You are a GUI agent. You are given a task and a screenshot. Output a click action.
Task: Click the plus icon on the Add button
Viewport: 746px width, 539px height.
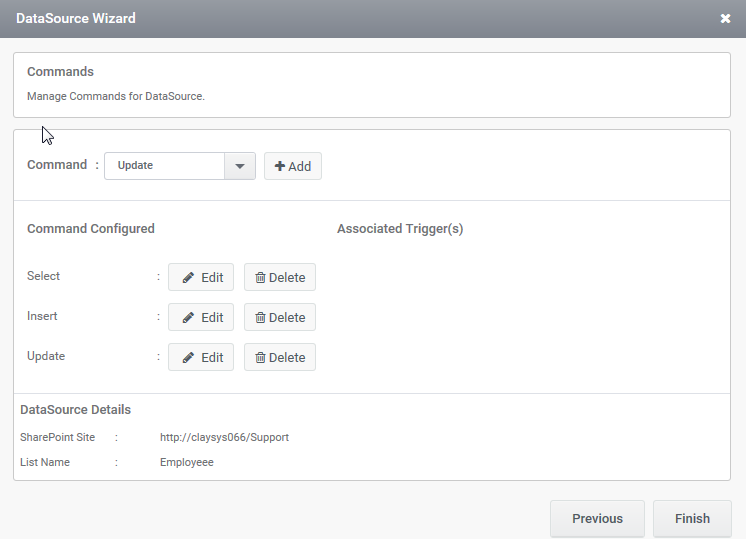click(280, 166)
